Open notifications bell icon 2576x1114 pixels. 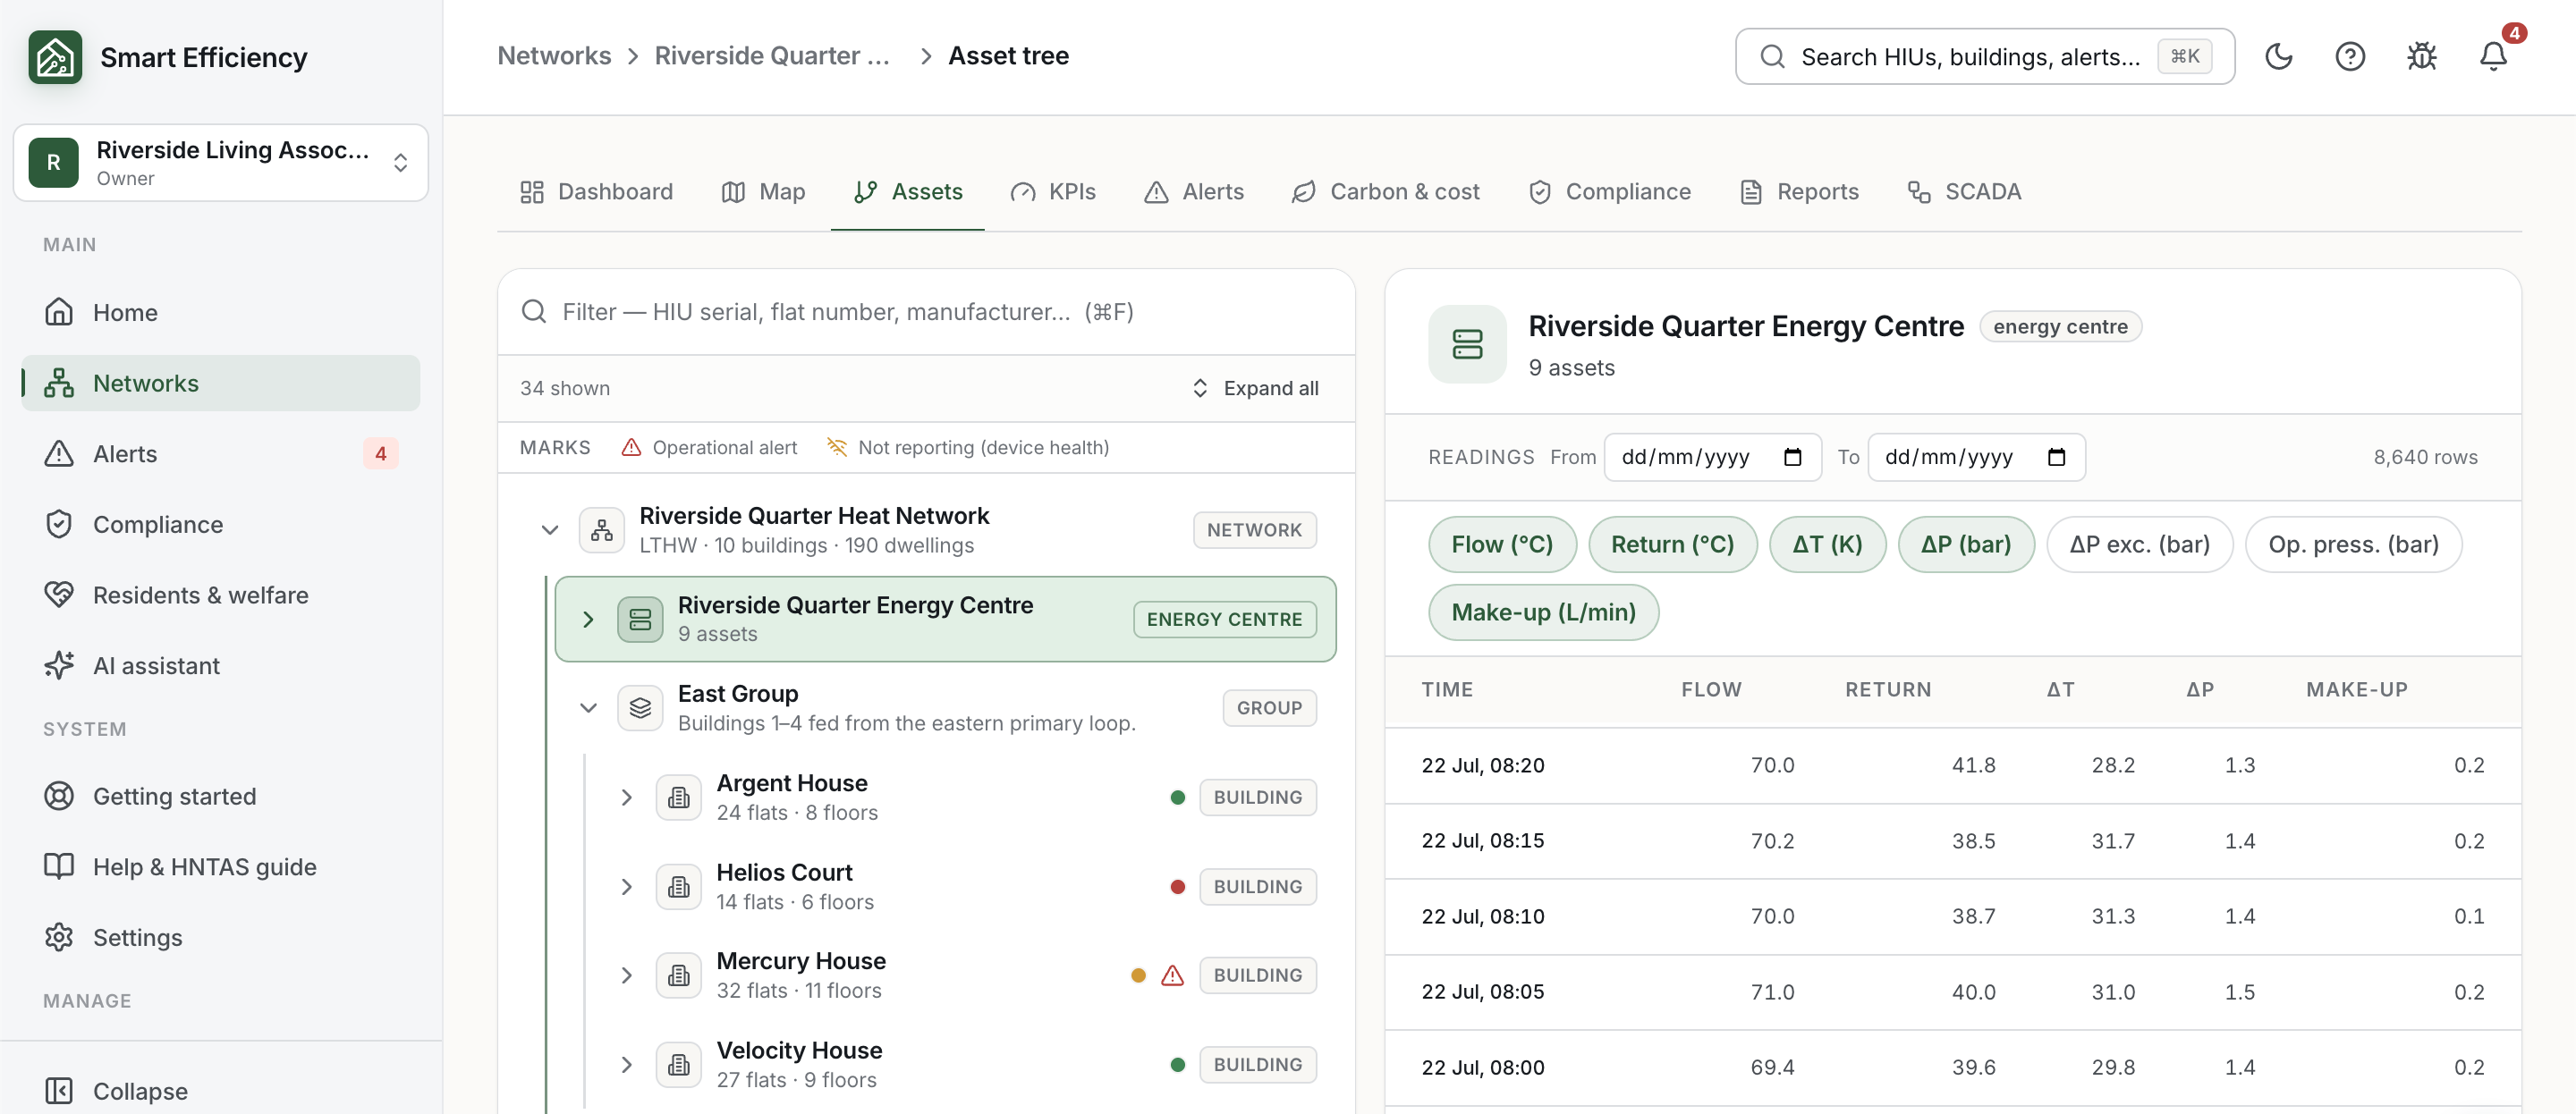[x=2493, y=56]
